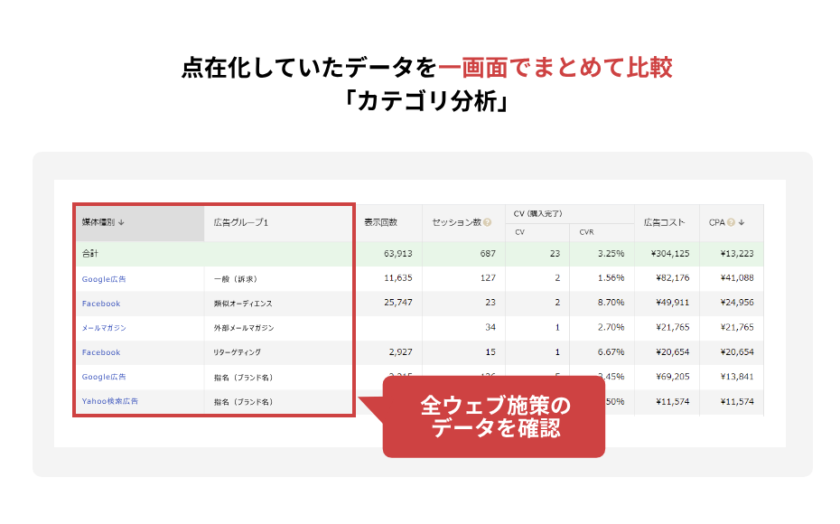
Task: Sort by the 表示回数 column header
Action: coord(381,222)
